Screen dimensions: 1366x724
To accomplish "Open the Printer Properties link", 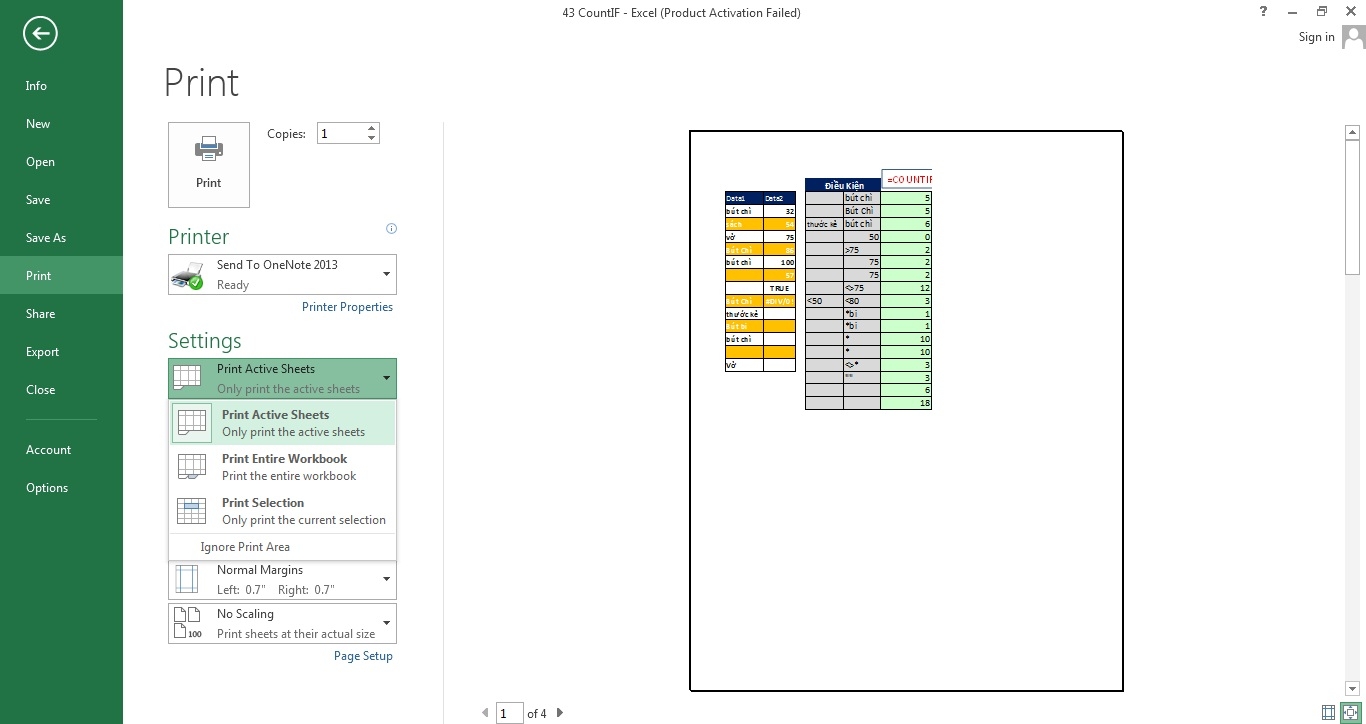I will 347,307.
